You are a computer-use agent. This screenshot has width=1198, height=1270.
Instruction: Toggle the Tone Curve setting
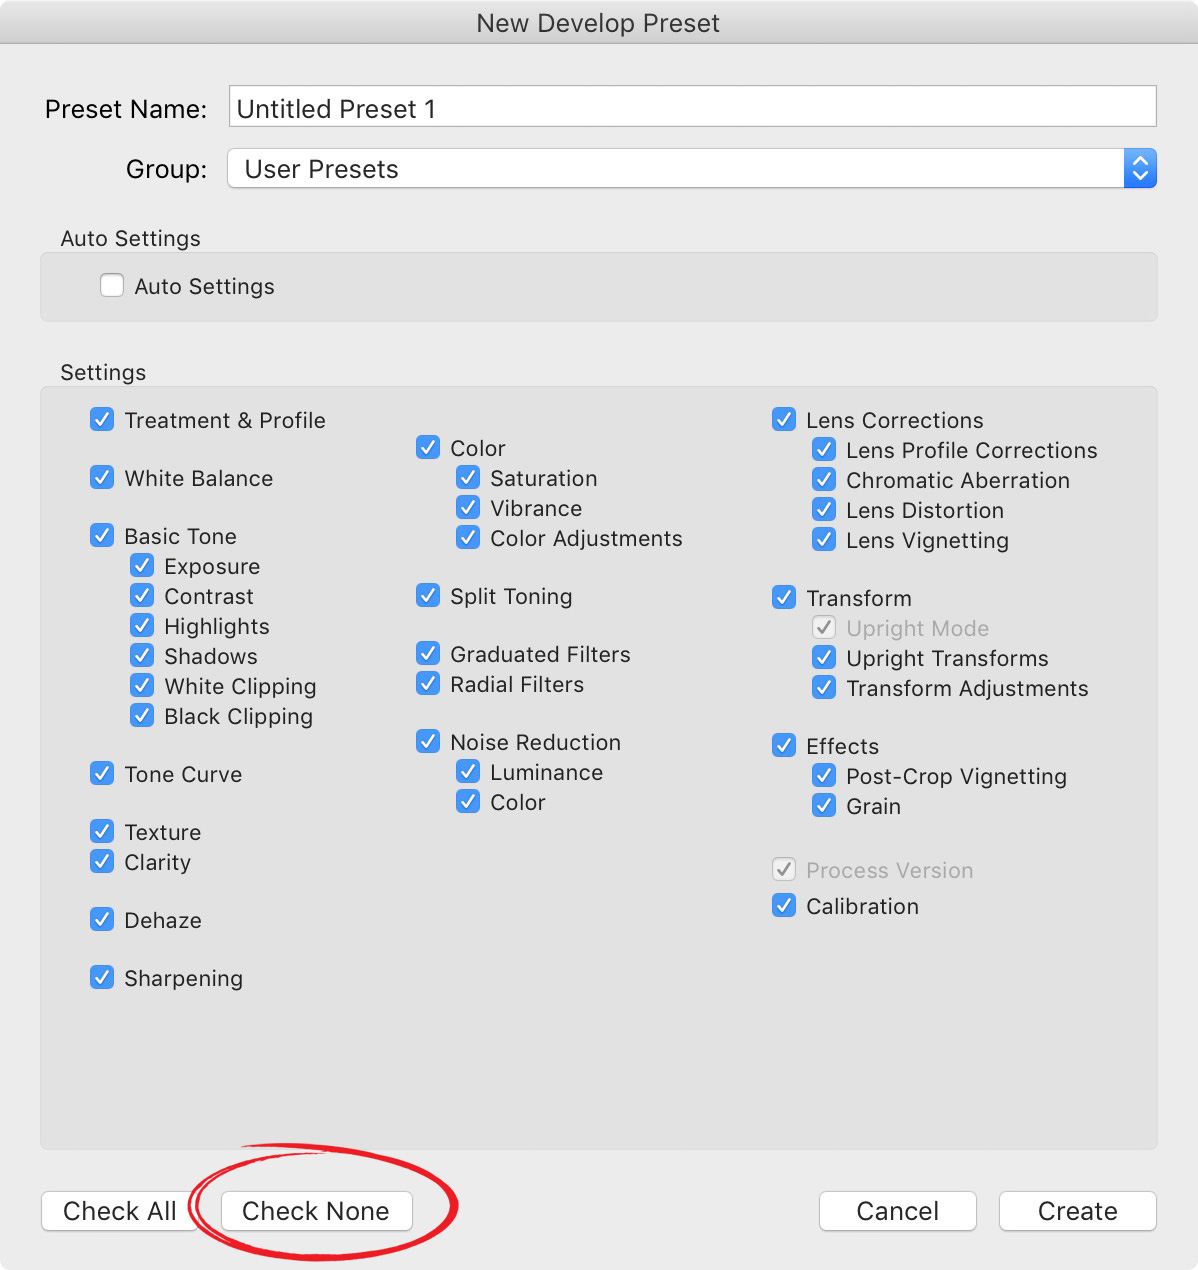(x=101, y=773)
